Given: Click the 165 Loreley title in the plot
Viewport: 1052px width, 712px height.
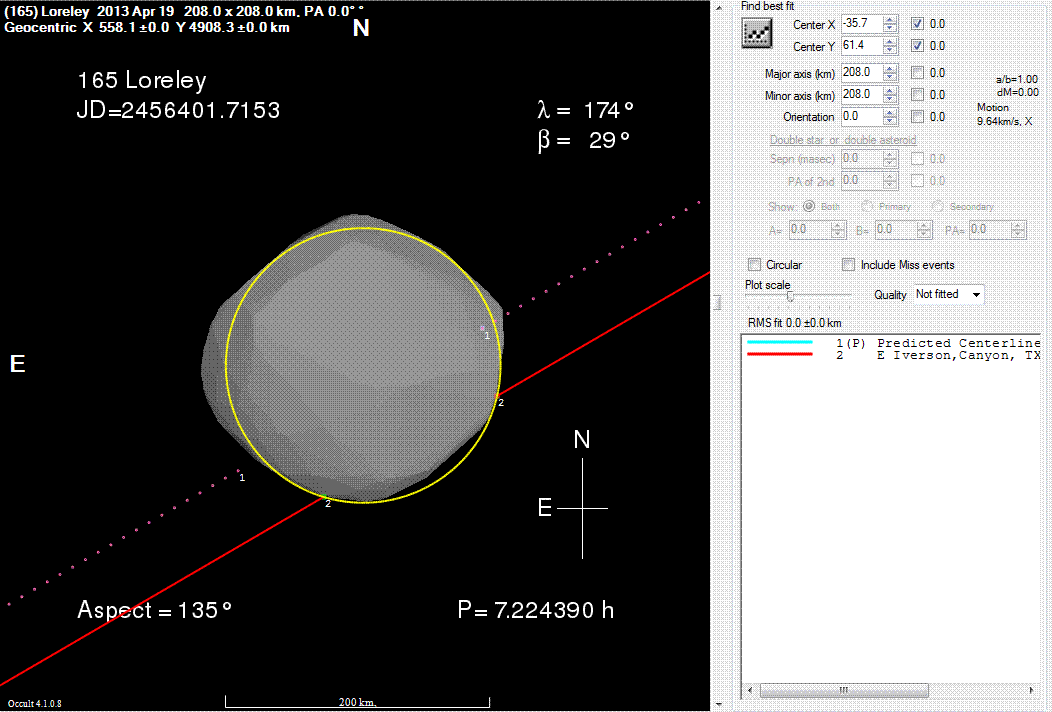Looking at the screenshot, I should (142, 81).
